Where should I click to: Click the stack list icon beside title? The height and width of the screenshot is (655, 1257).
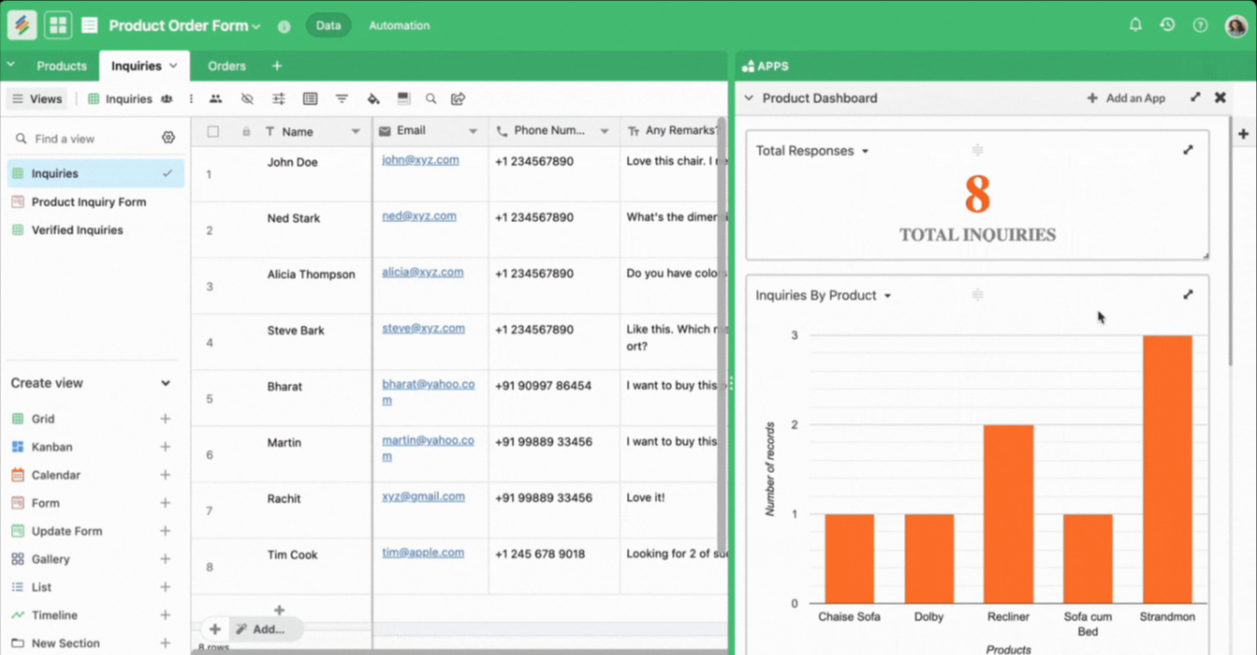(x=90, y=25)
